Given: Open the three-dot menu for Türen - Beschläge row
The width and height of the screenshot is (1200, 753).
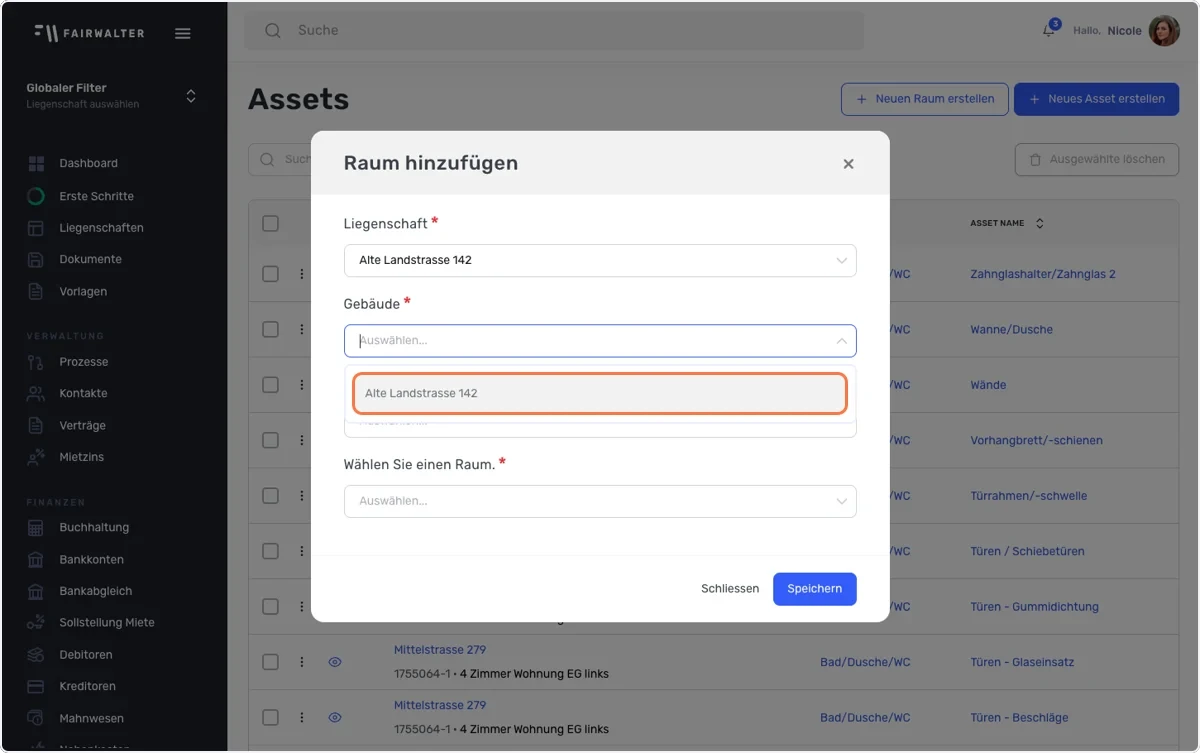Looking at the screenshot, I should [301, 717].
